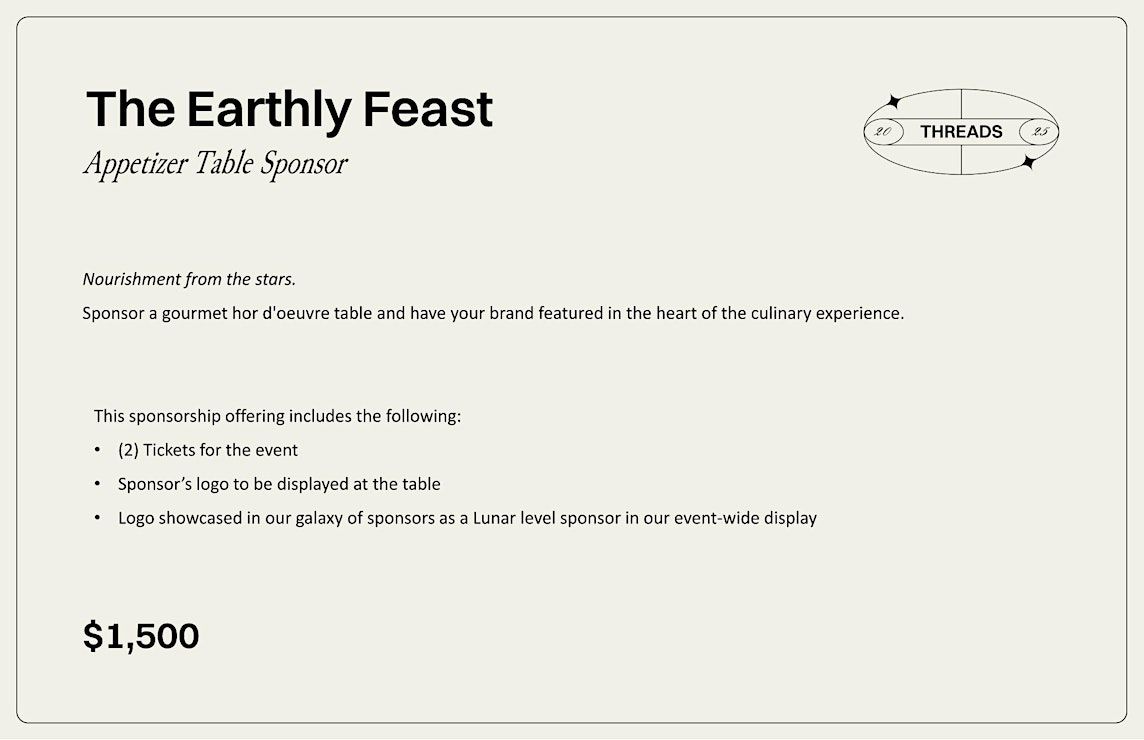Click the bullet dot before 'Sponsor's logo'
This screenshot has height=740, width=1144.
coord(97,484)
